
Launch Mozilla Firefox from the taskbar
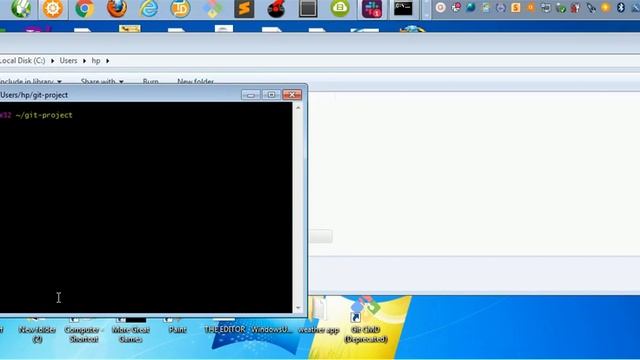[117, 8]
